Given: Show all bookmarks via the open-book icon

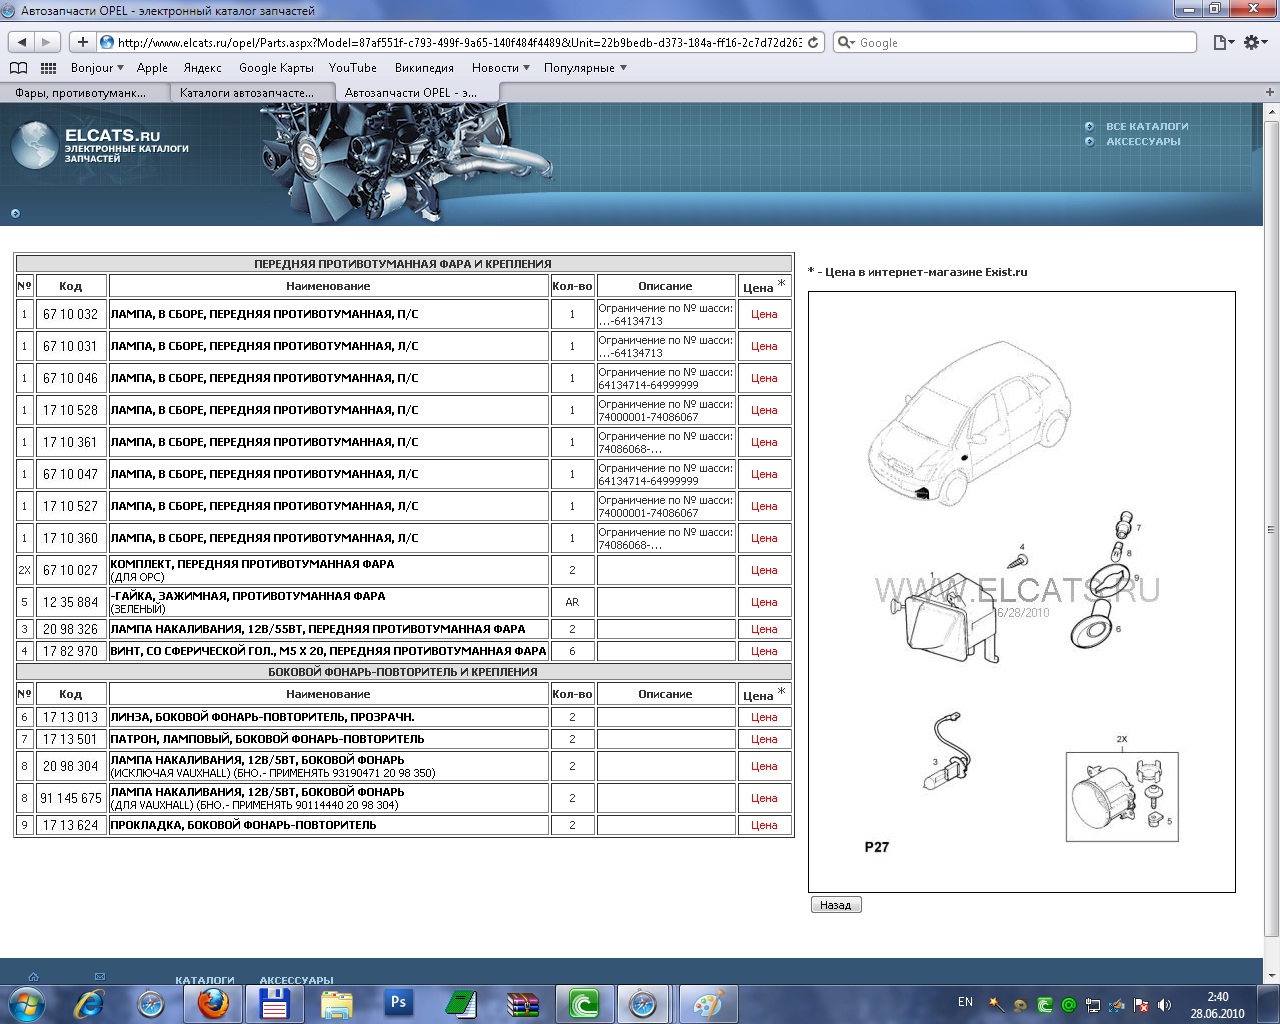Looking at the screenshot, I should pos(18,68).
